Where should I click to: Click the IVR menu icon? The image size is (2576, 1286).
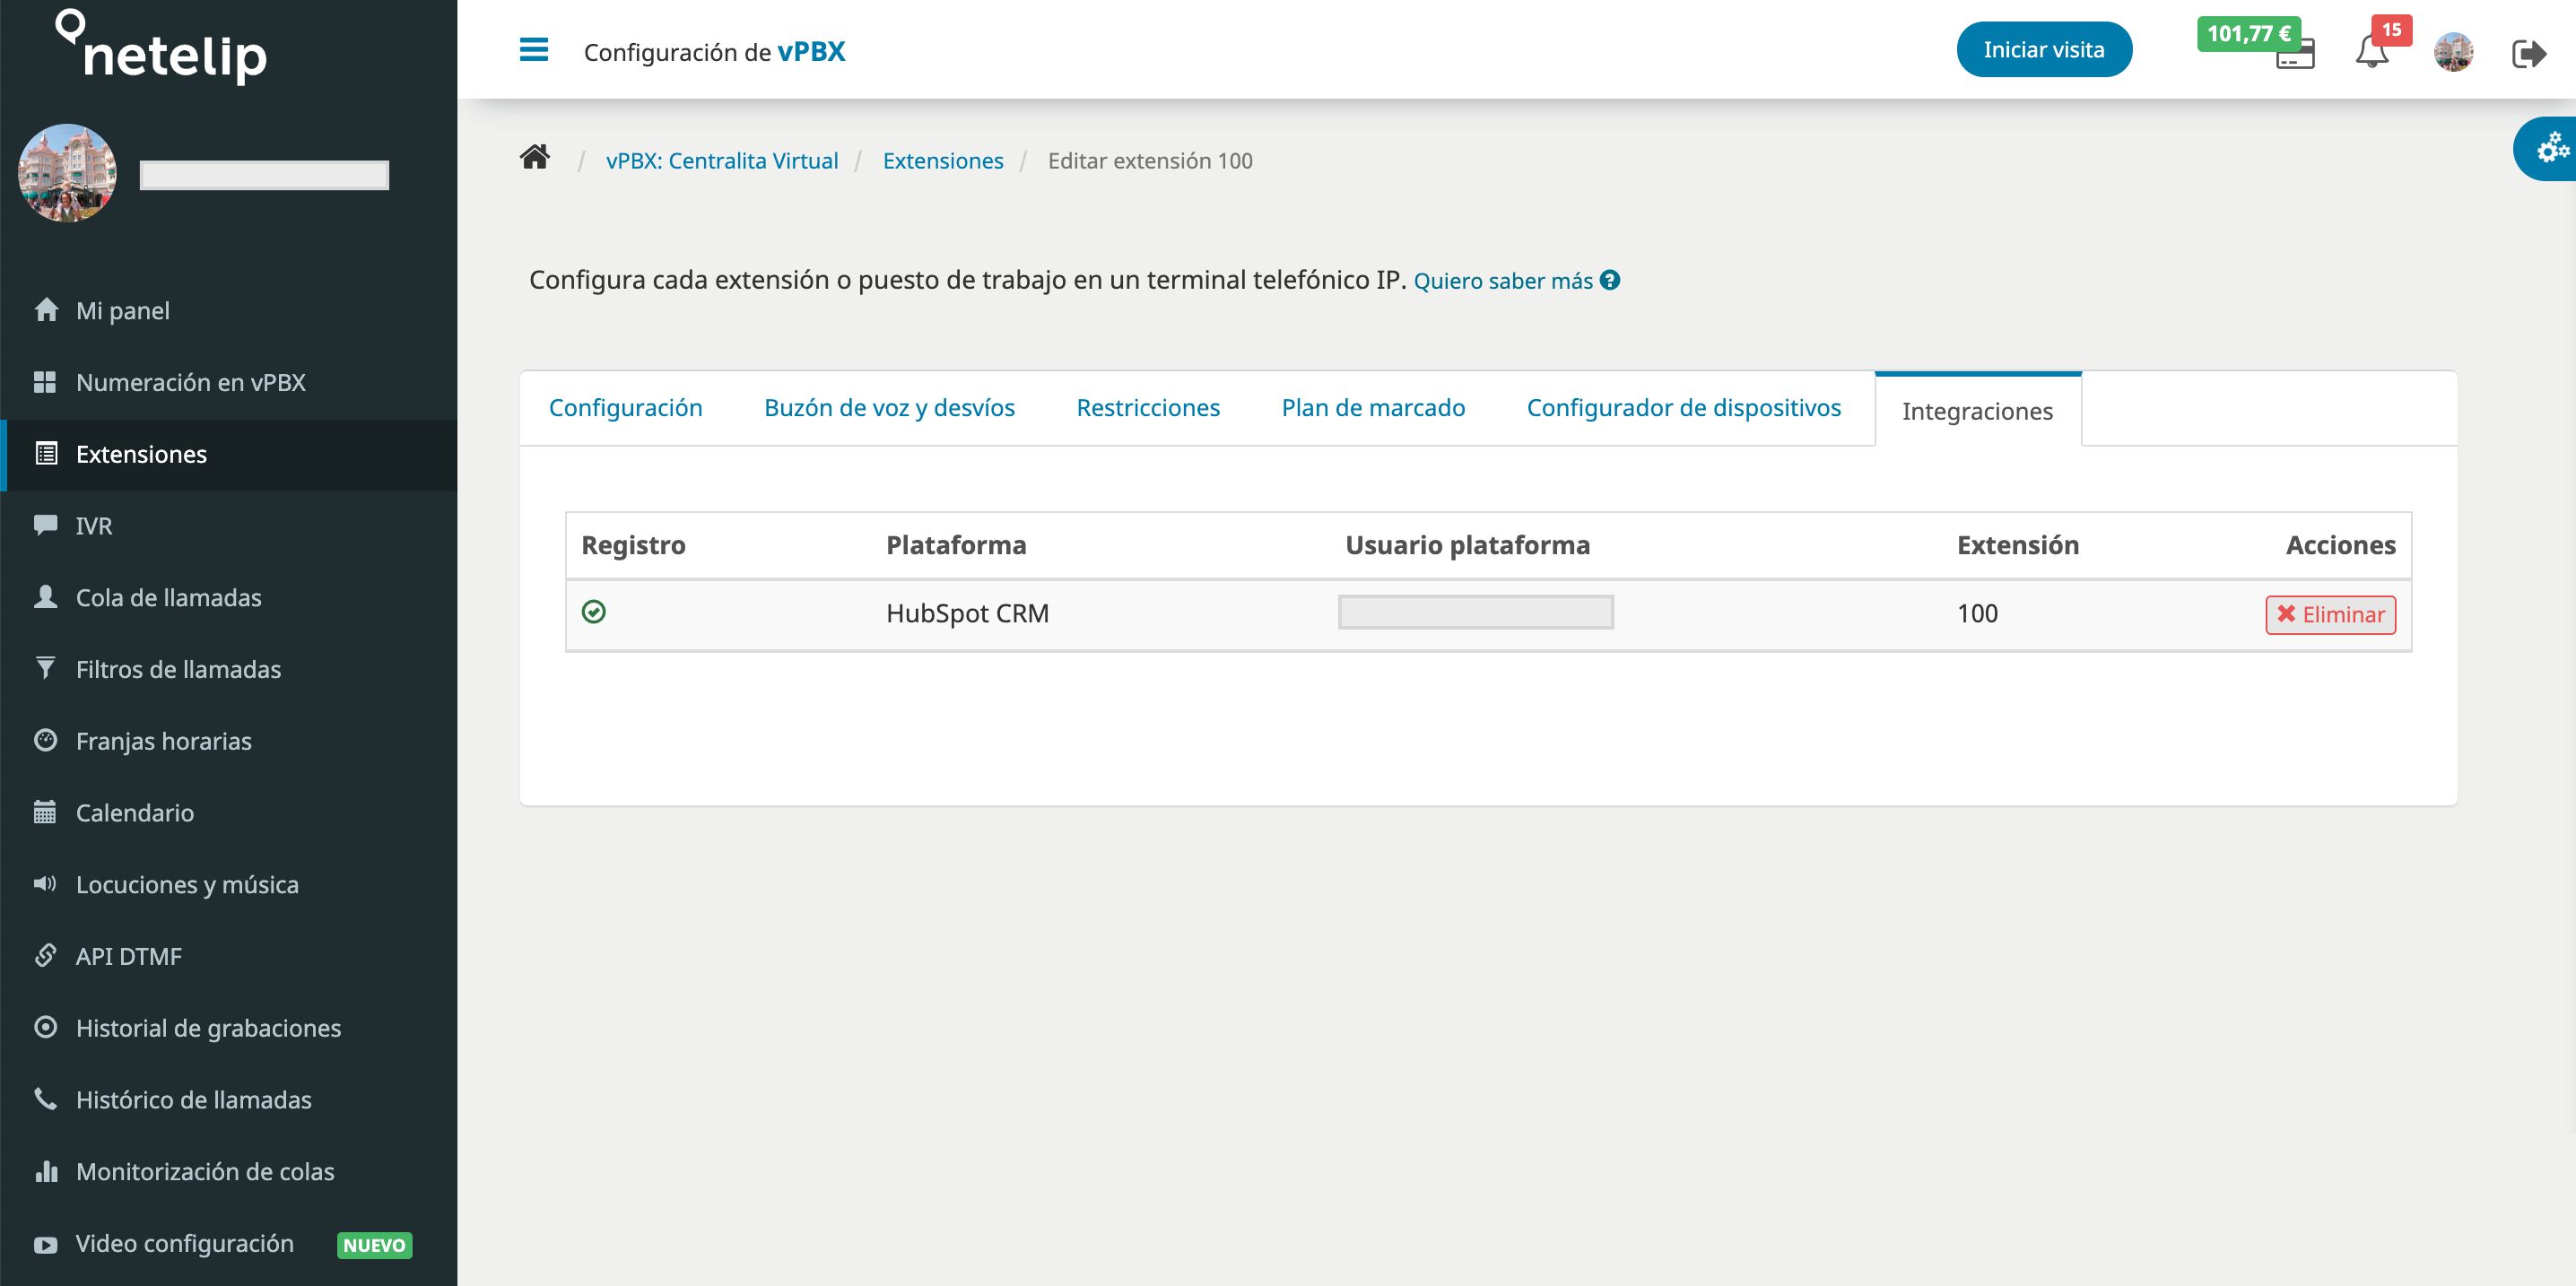coord(44,524)
